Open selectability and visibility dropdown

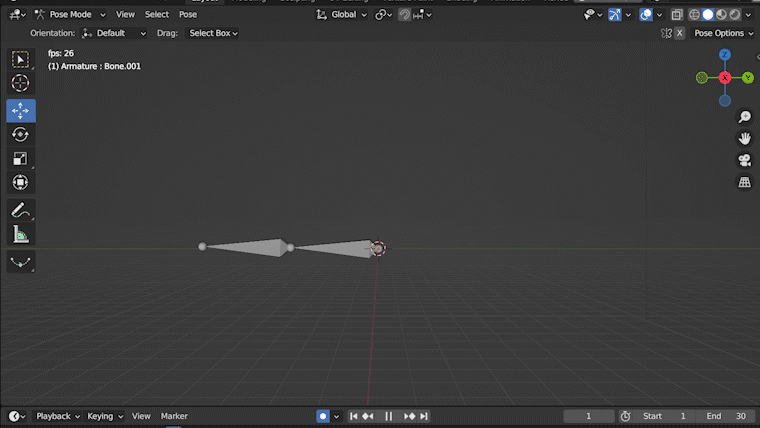tap(593, 15)
